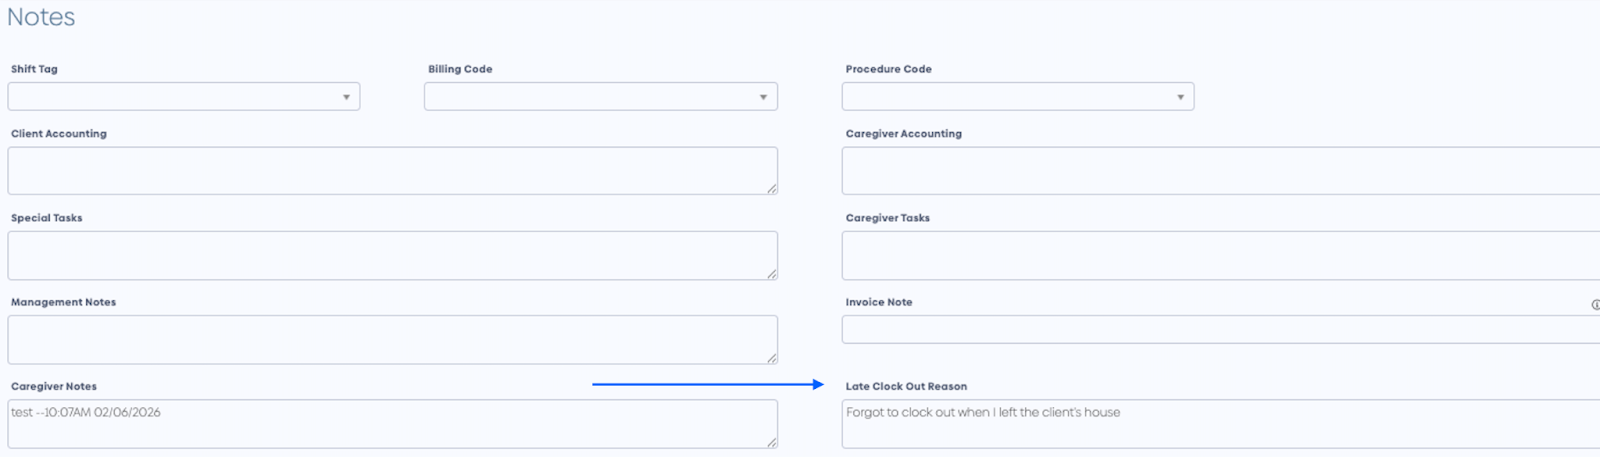Click the Invoice Note info icon

[1595, 305]
